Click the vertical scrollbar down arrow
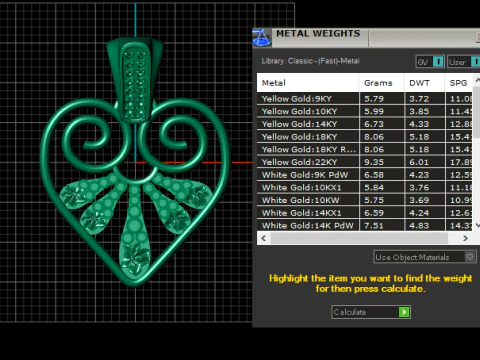480x360 pixels. [x=477, y=226]
